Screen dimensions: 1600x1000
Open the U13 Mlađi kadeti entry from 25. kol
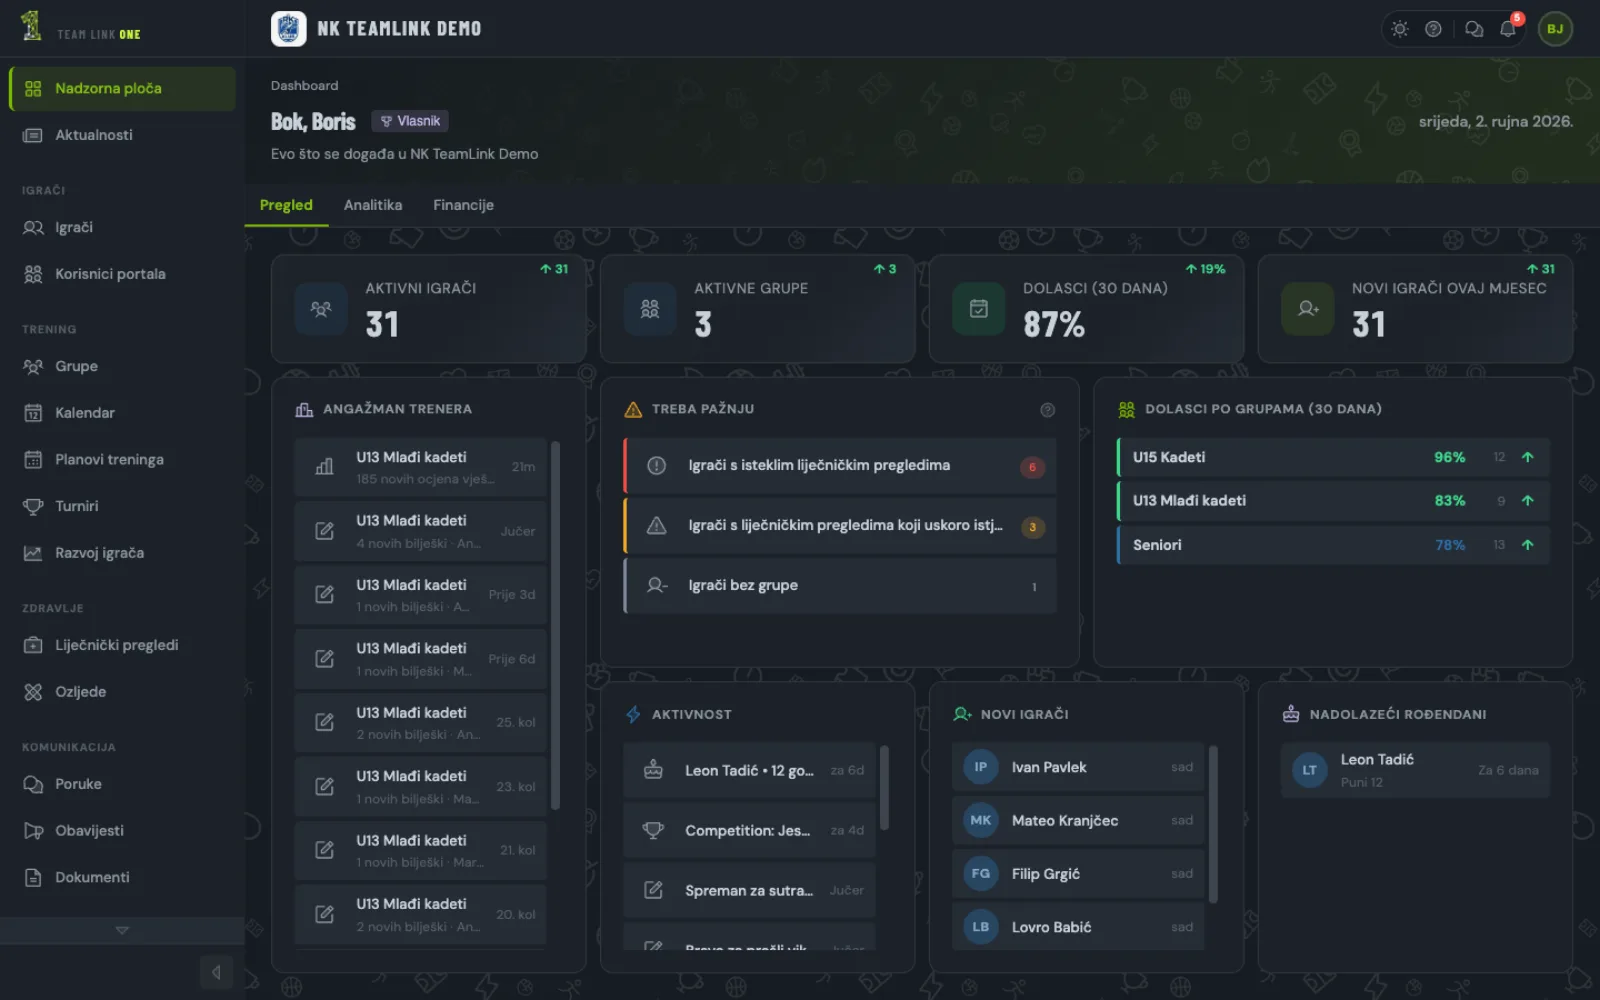coord(421,723)
